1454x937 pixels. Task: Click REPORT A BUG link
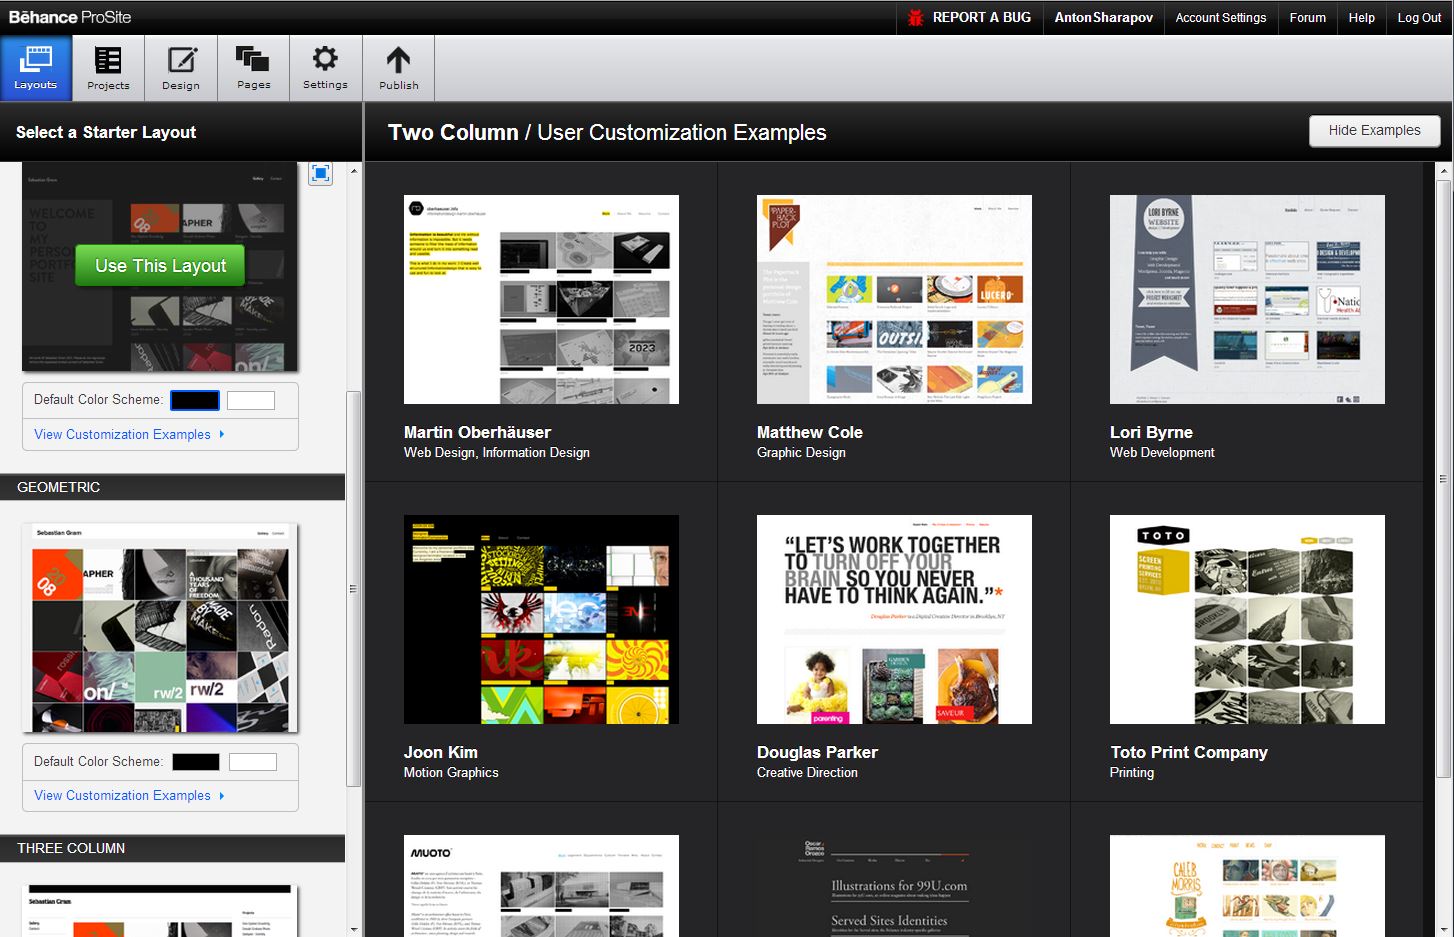pyautogui.click(x=981, y=17)
